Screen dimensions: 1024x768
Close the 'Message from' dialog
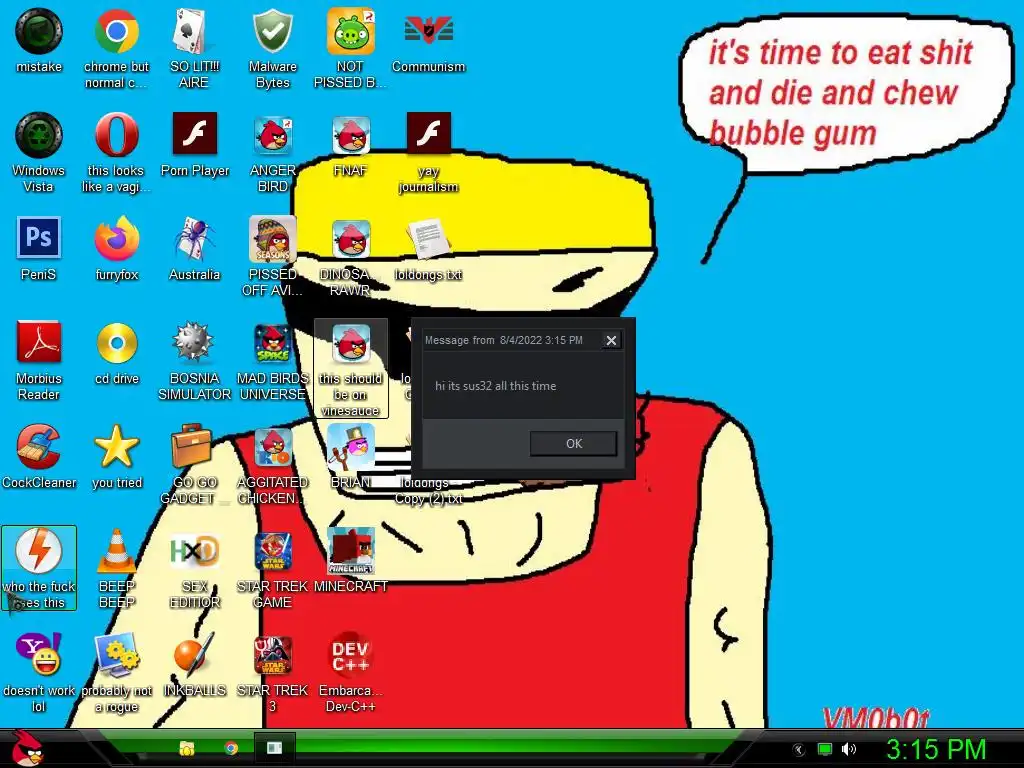click(x=611, y=340)
